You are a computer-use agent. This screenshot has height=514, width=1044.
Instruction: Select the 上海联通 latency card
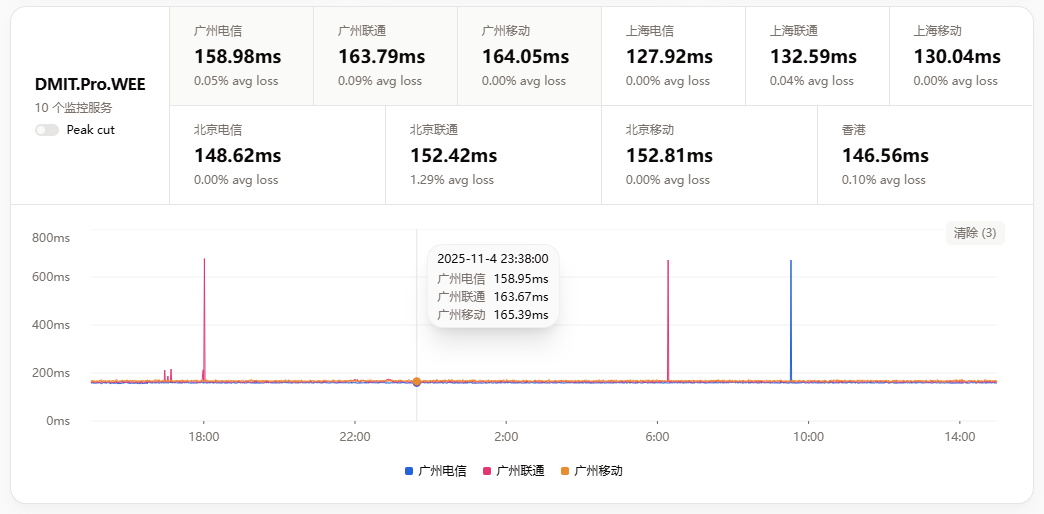pos(817,56)
